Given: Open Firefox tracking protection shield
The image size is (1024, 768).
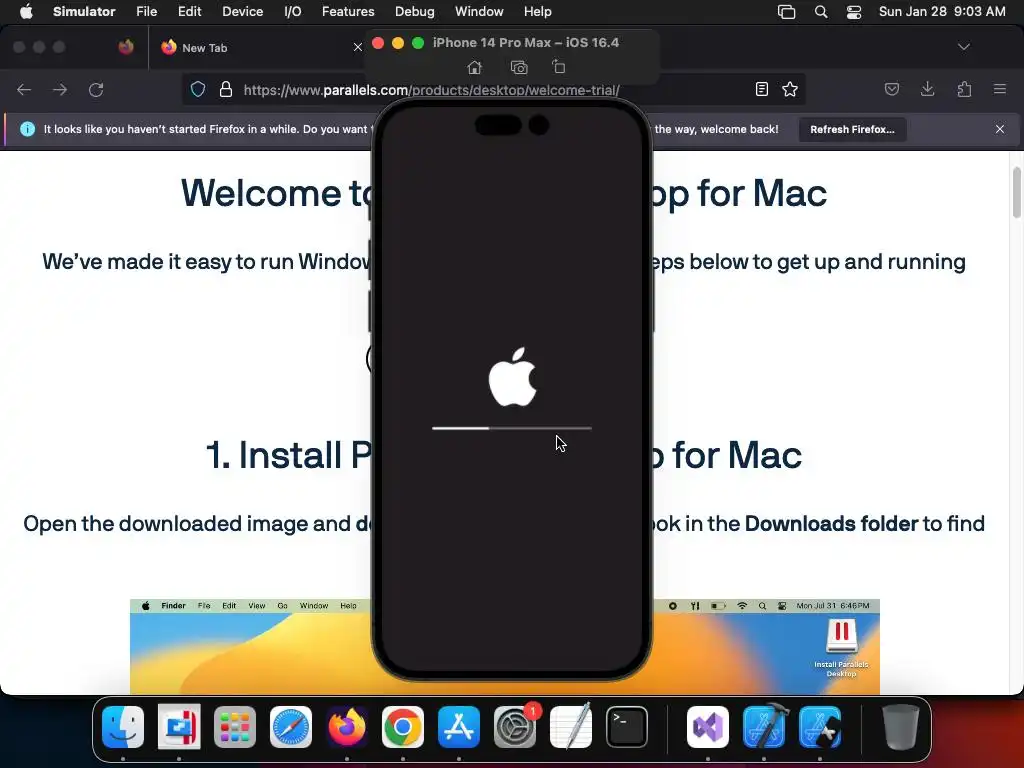Looking at the screenshot, I should (x=198, y=89).
